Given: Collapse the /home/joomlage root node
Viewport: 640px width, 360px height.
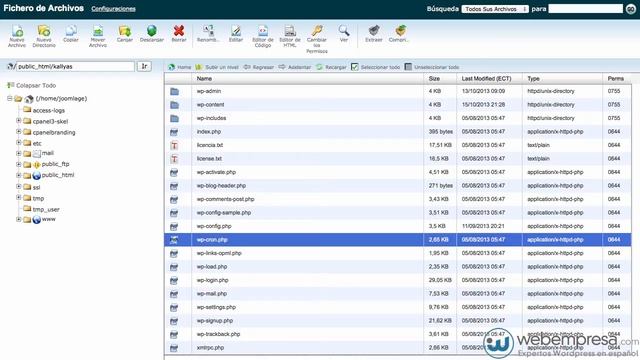Looking at the screenshot, I should pyautogui.click(x=9, y=98).
